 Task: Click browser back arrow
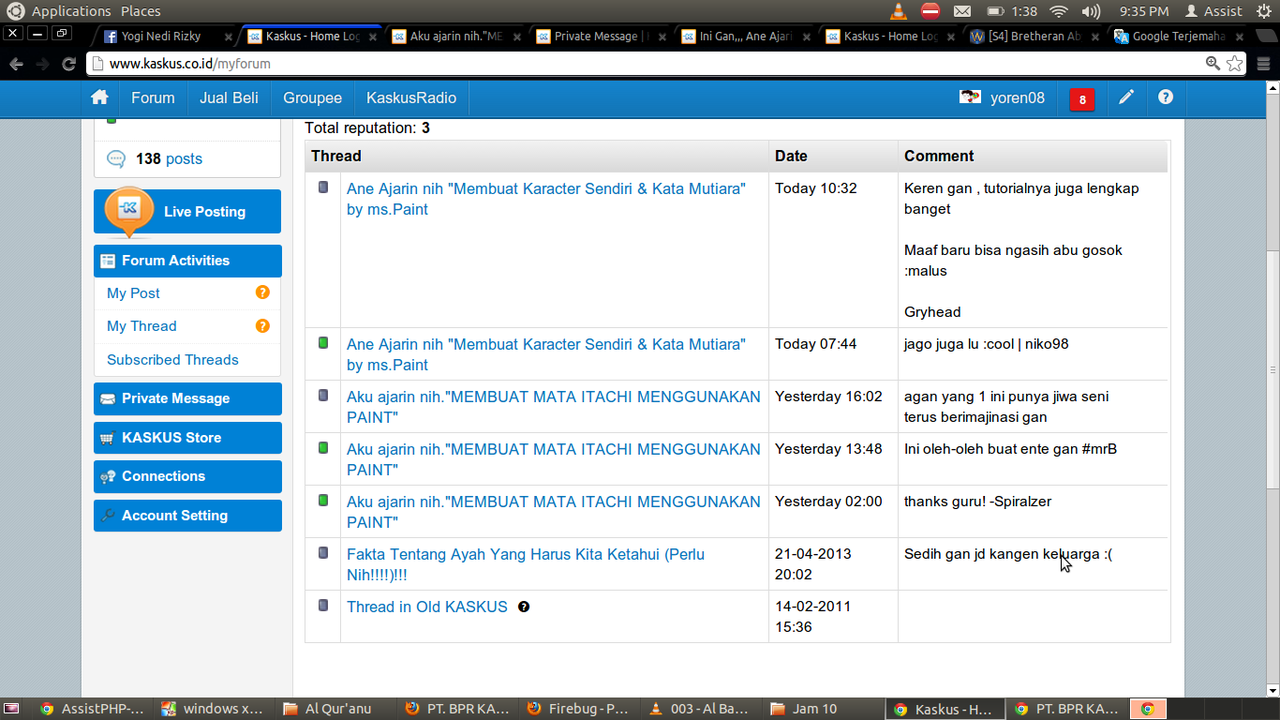(15, 63)
